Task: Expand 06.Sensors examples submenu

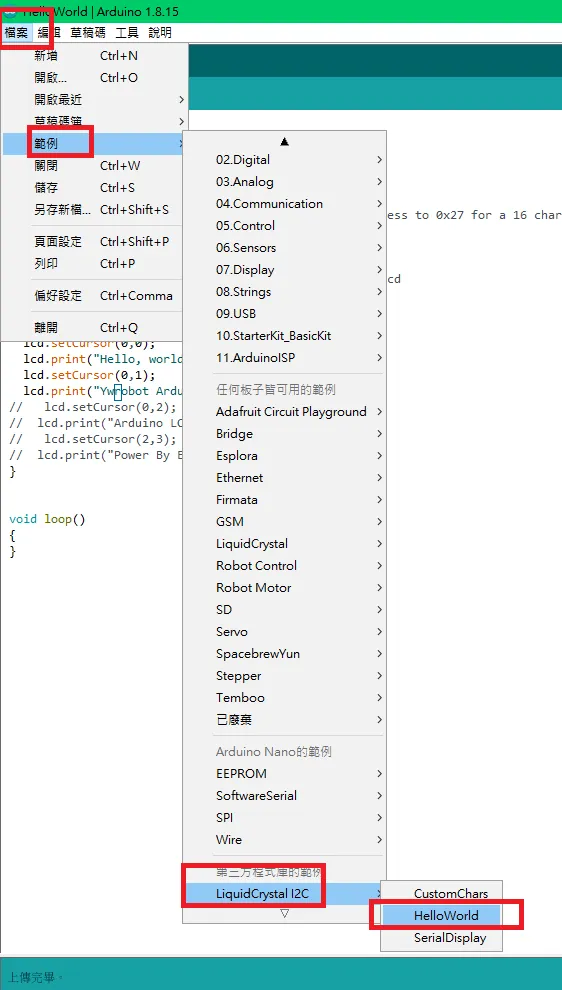Action: [x=284, y=248]
